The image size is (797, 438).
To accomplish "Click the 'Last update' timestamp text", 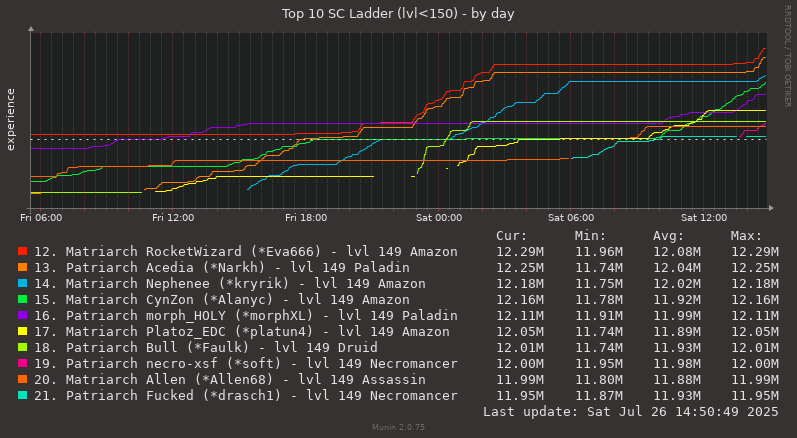I will [631, 412].
